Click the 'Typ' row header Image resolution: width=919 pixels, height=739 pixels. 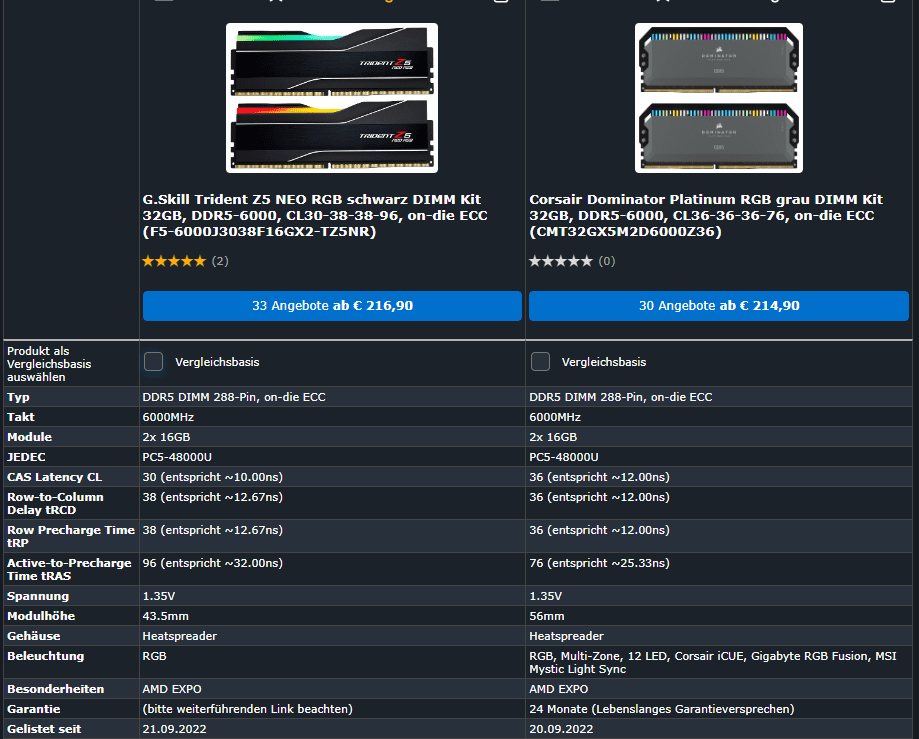click(18, 397)
